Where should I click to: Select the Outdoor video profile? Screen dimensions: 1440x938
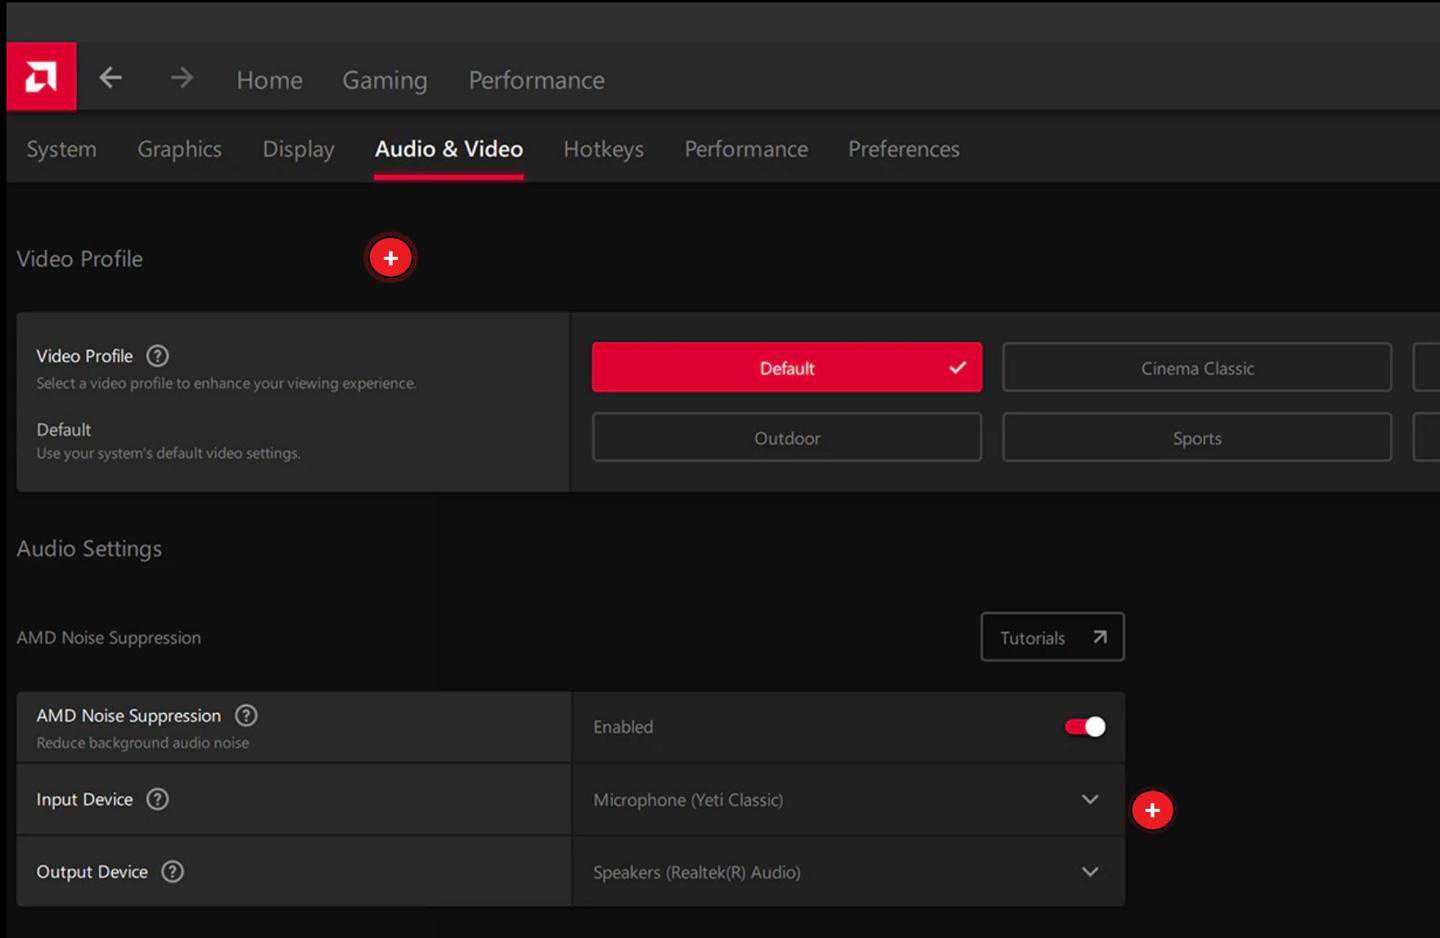pyautogui.click(x=786, y=438)
